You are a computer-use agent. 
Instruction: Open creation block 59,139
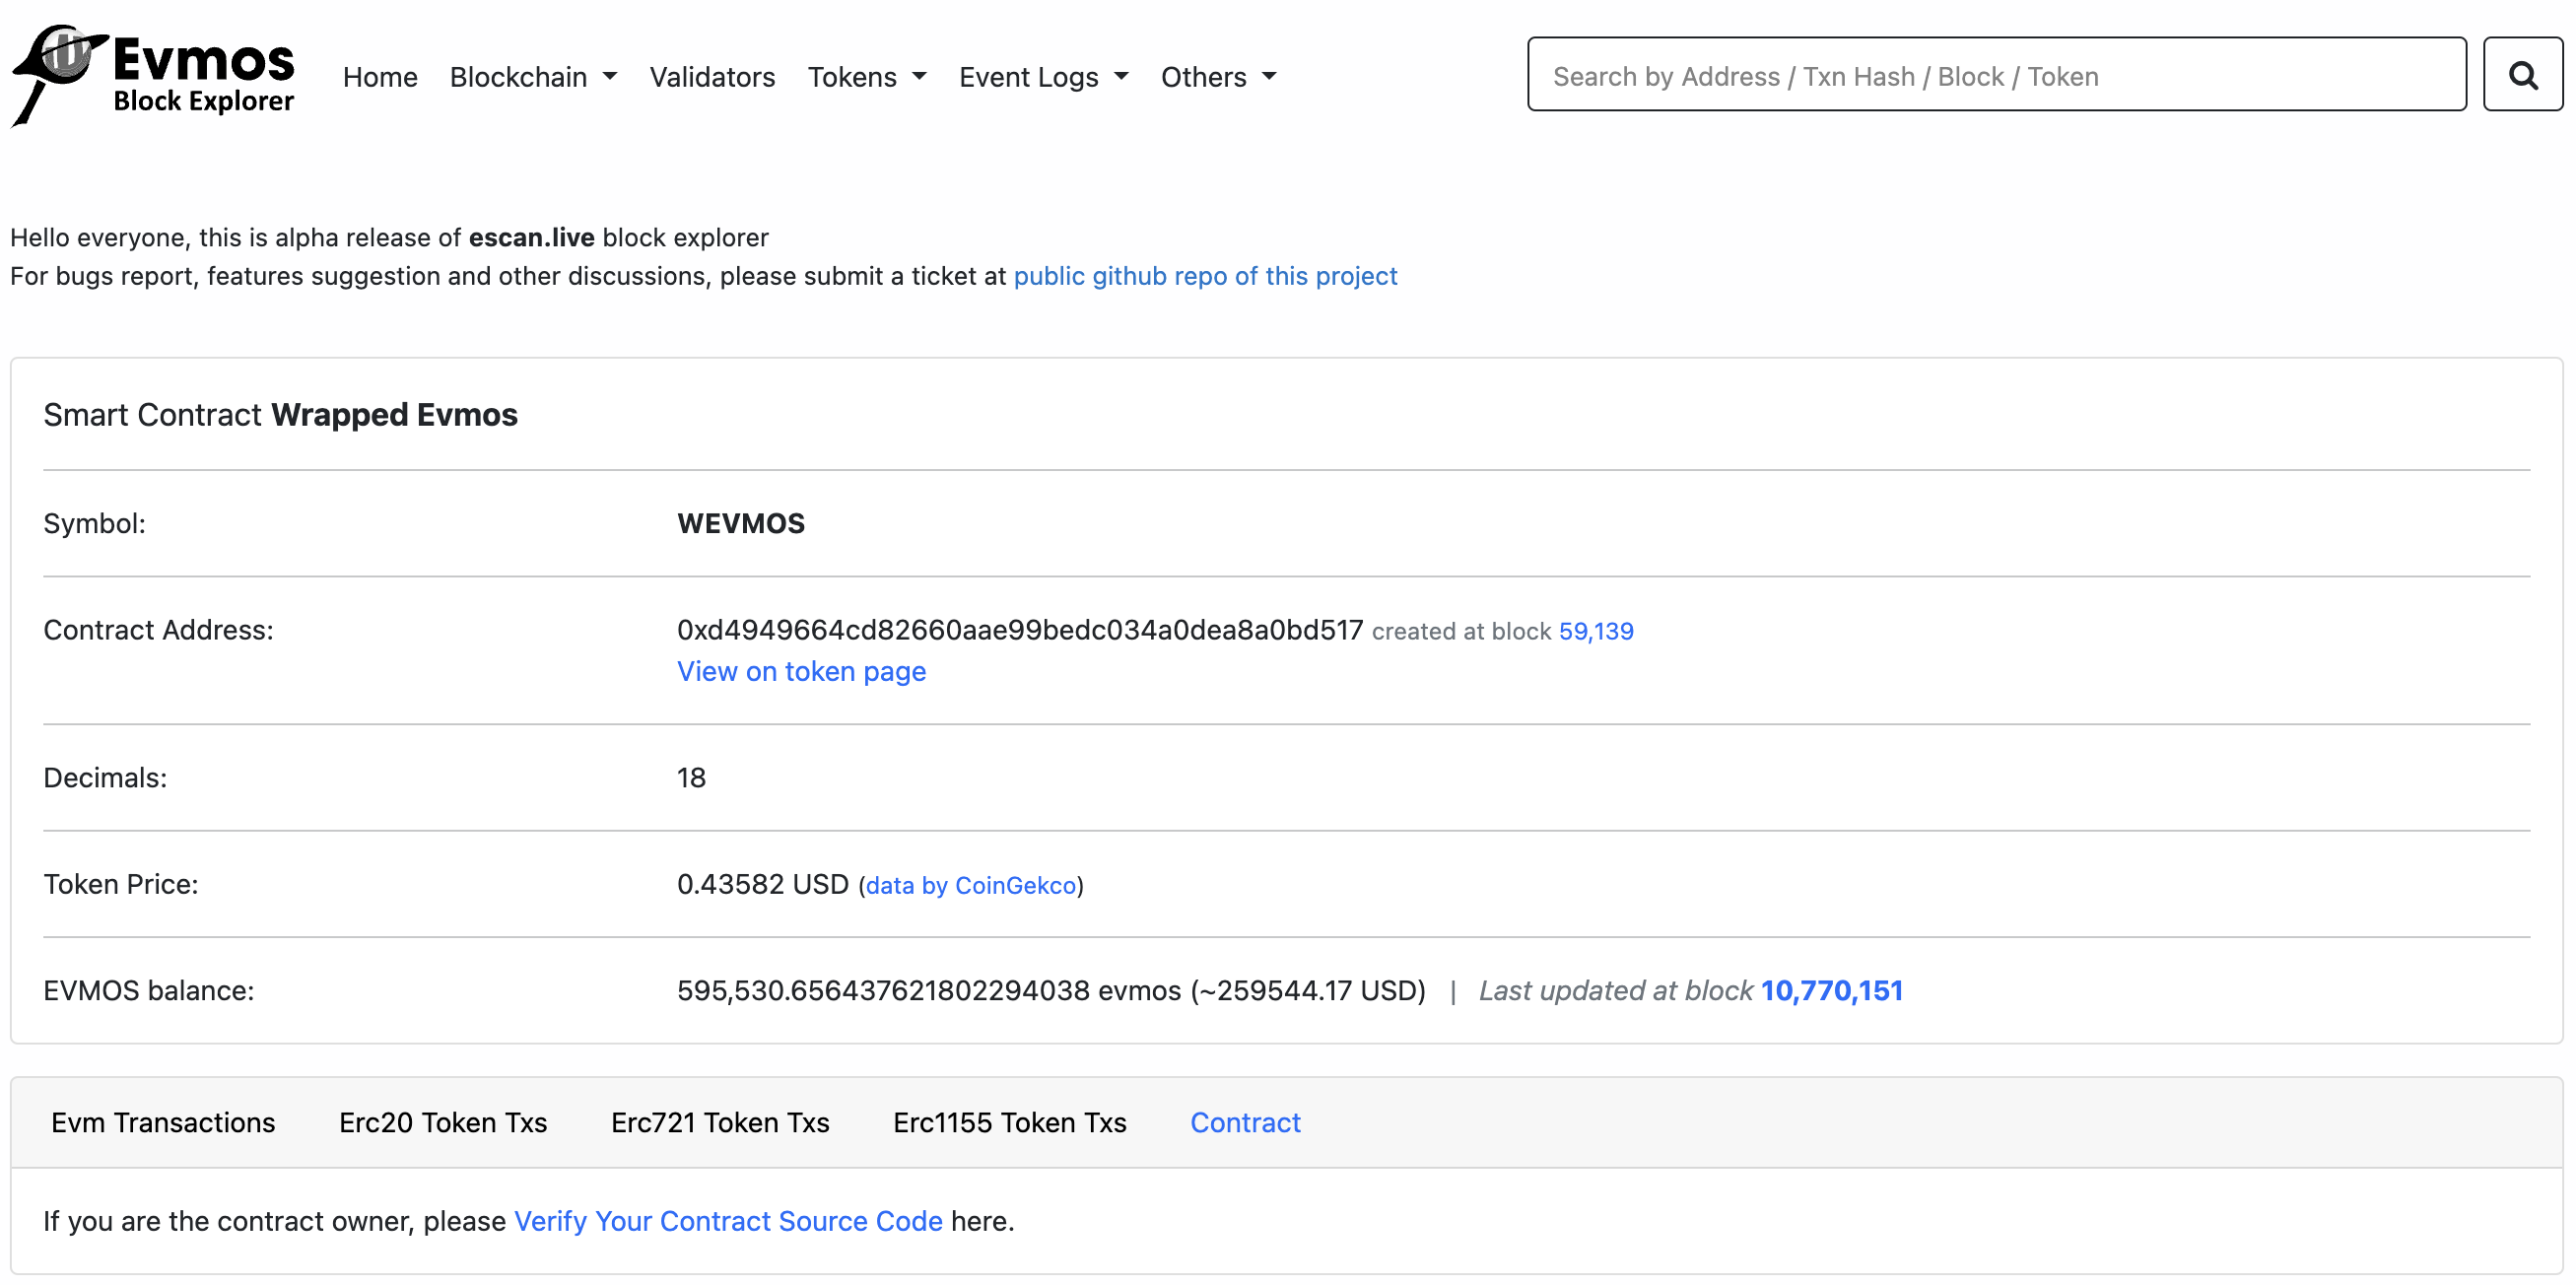[x=1595, y=631]
